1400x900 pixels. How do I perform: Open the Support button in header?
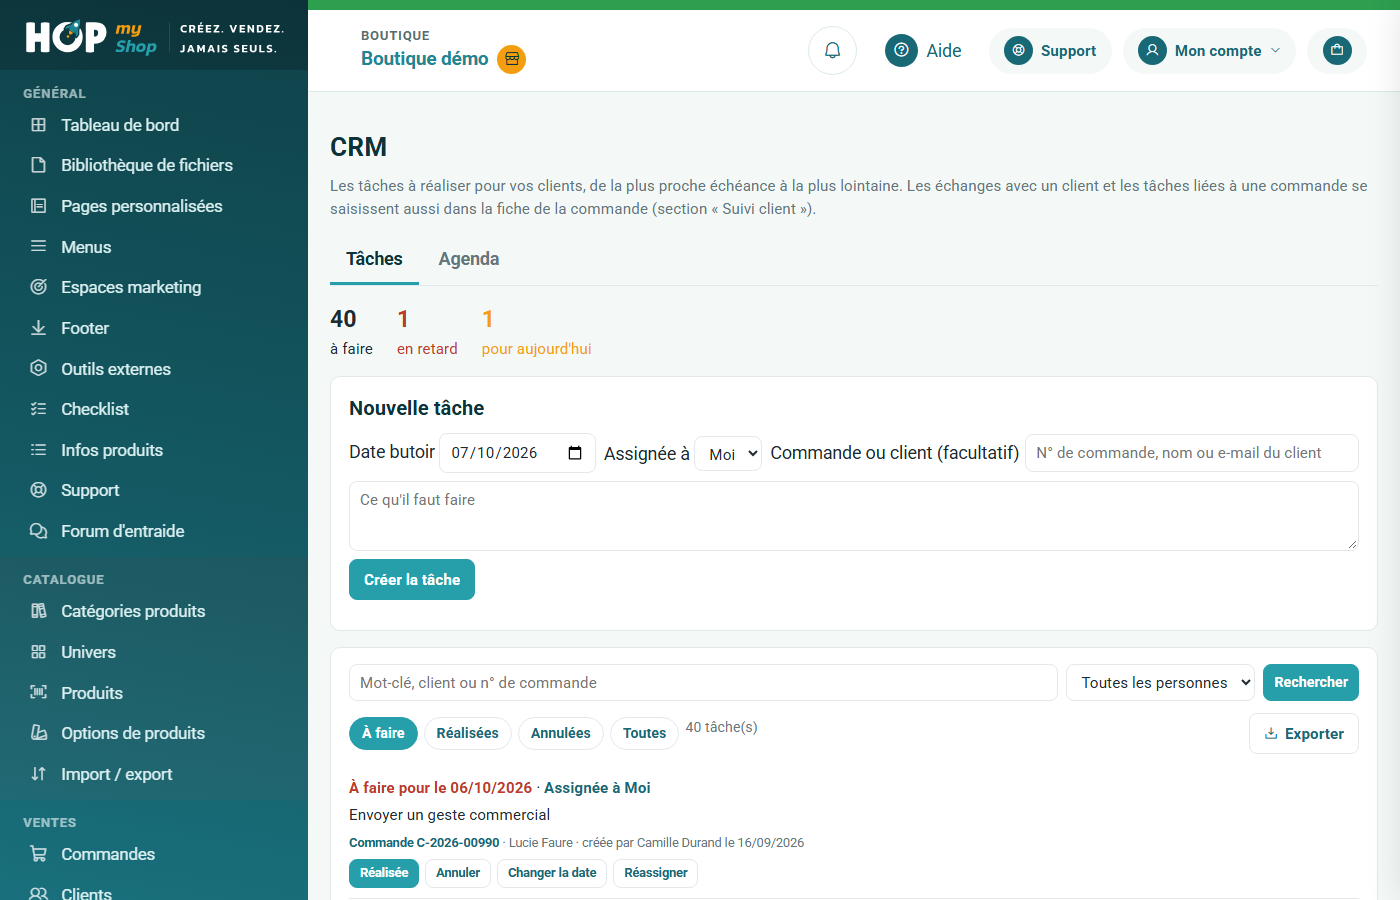tap(1050, 51)
